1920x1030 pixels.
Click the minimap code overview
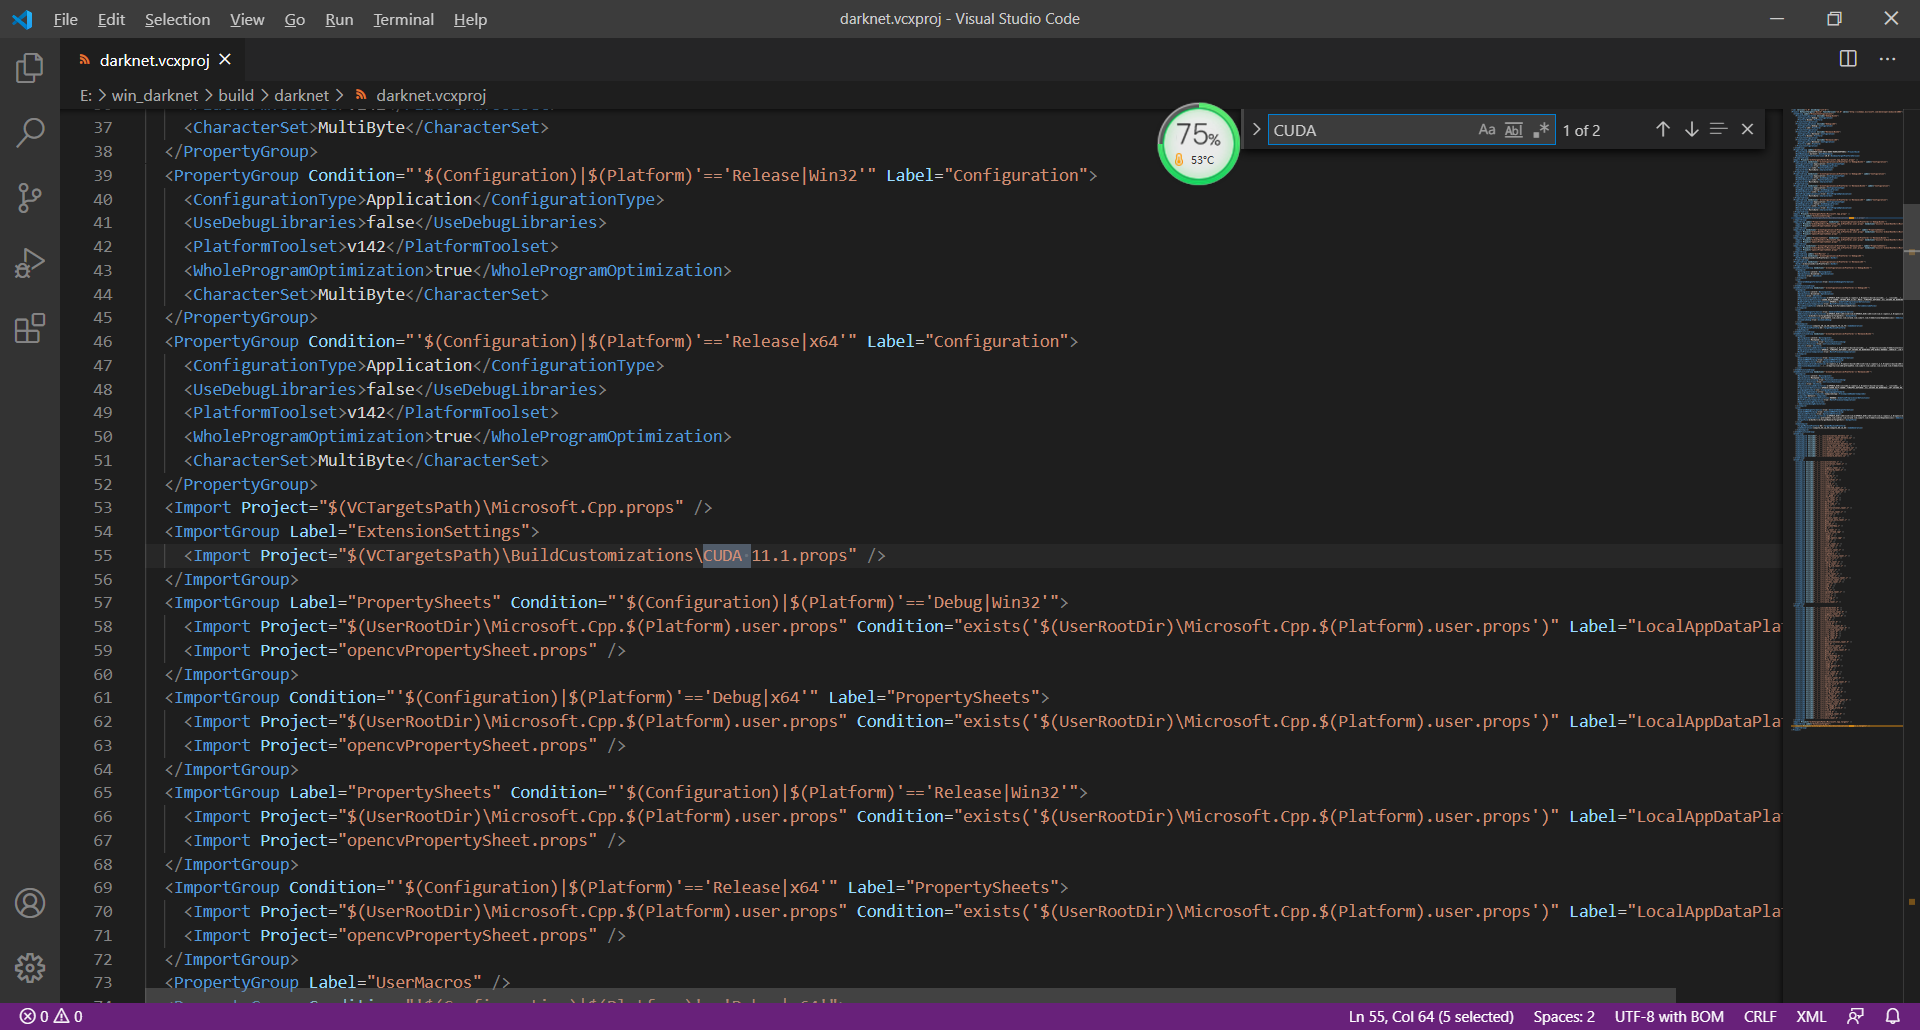click(1847, 420)
